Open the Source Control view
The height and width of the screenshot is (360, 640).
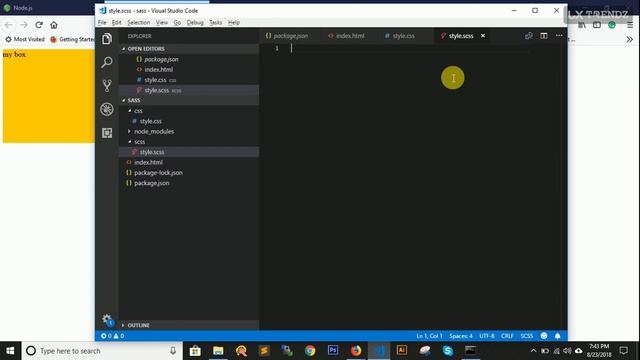107,85
